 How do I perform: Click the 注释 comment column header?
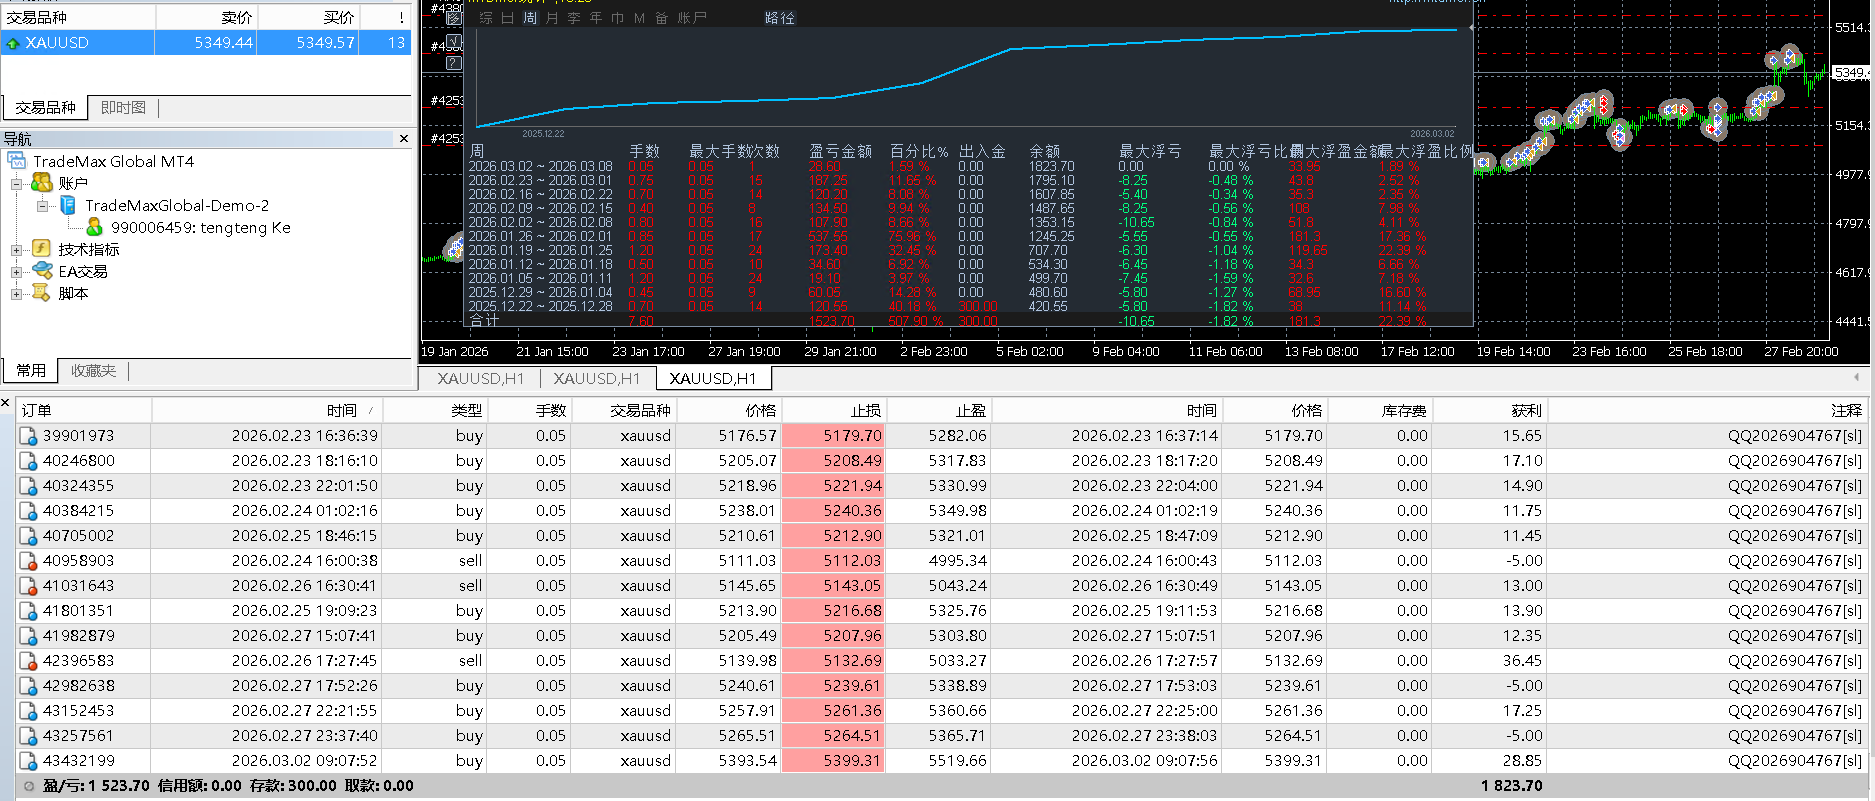tap(1706, 410)
